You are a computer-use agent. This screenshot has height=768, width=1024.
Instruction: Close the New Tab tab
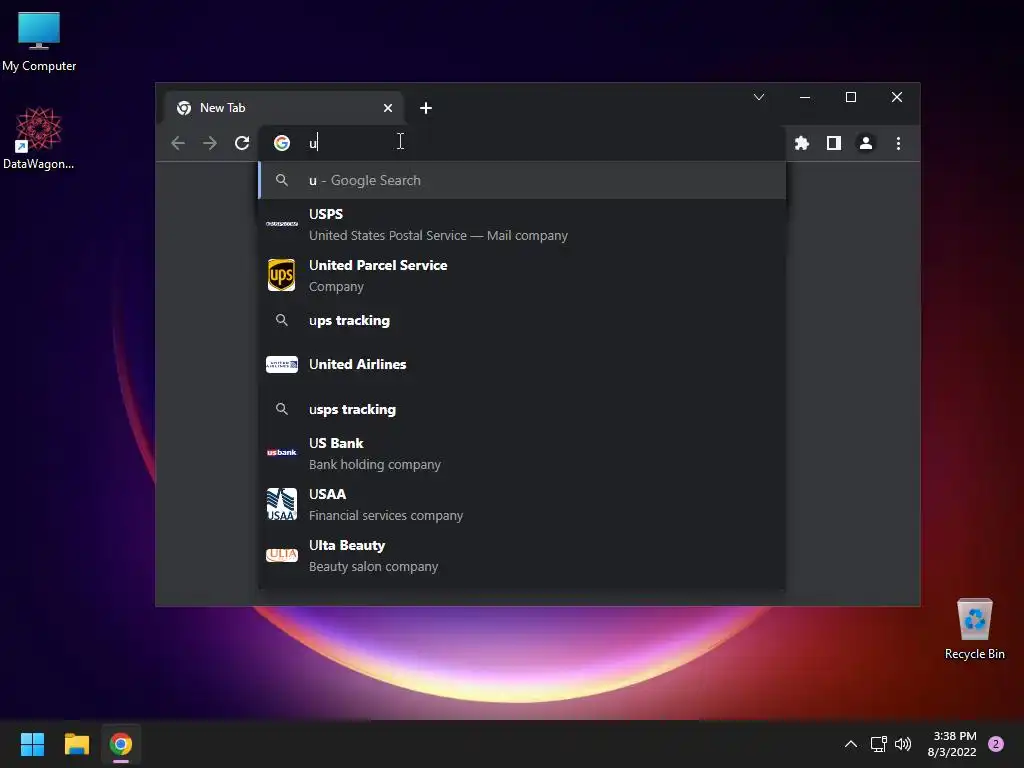click(x=388, y=108)
